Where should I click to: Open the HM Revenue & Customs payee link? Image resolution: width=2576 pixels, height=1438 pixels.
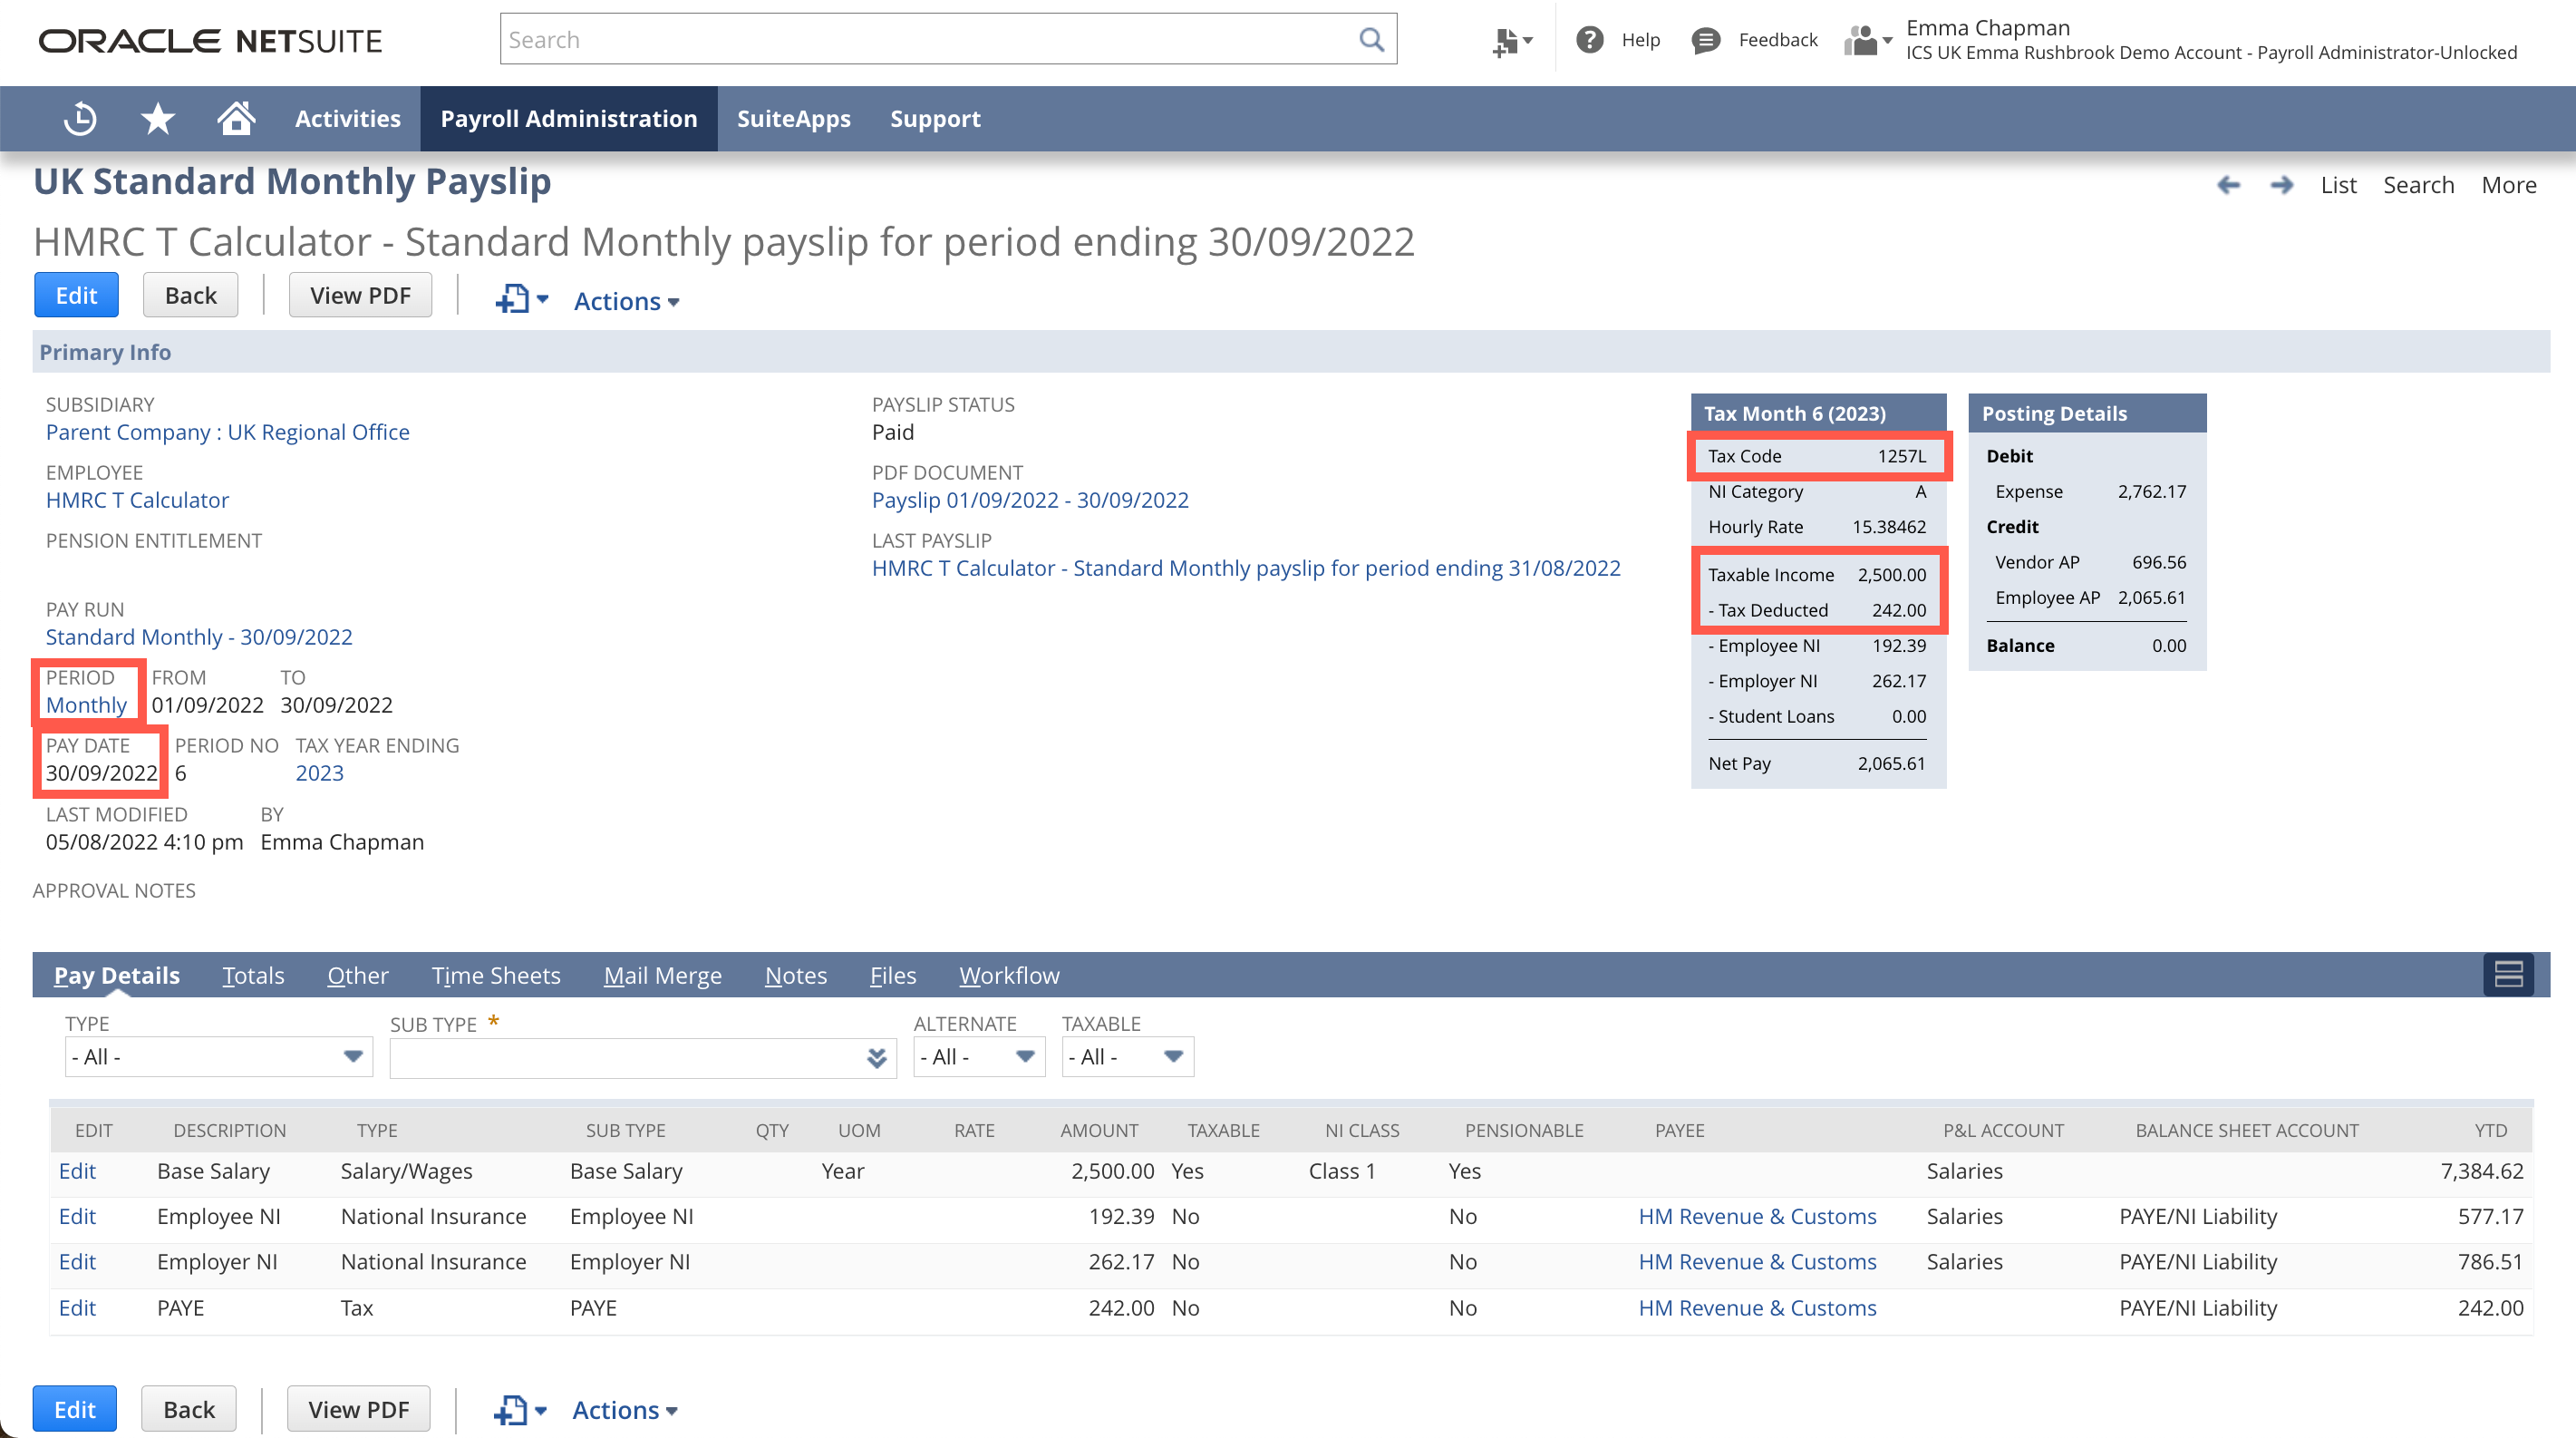click(x=1757, y=1216)
